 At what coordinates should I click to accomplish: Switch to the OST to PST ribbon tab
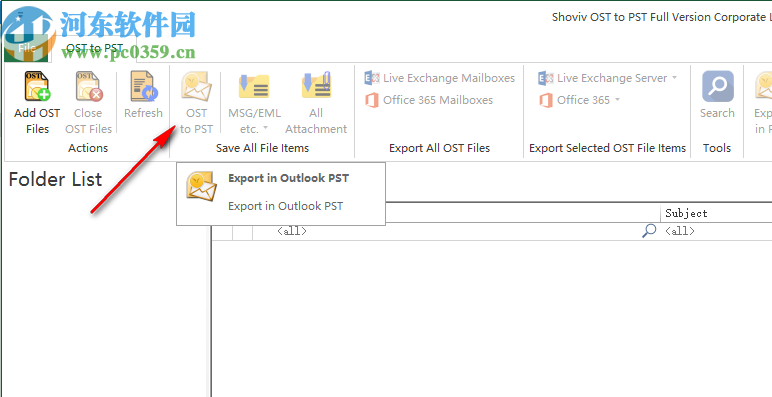(x=95, y=48)
